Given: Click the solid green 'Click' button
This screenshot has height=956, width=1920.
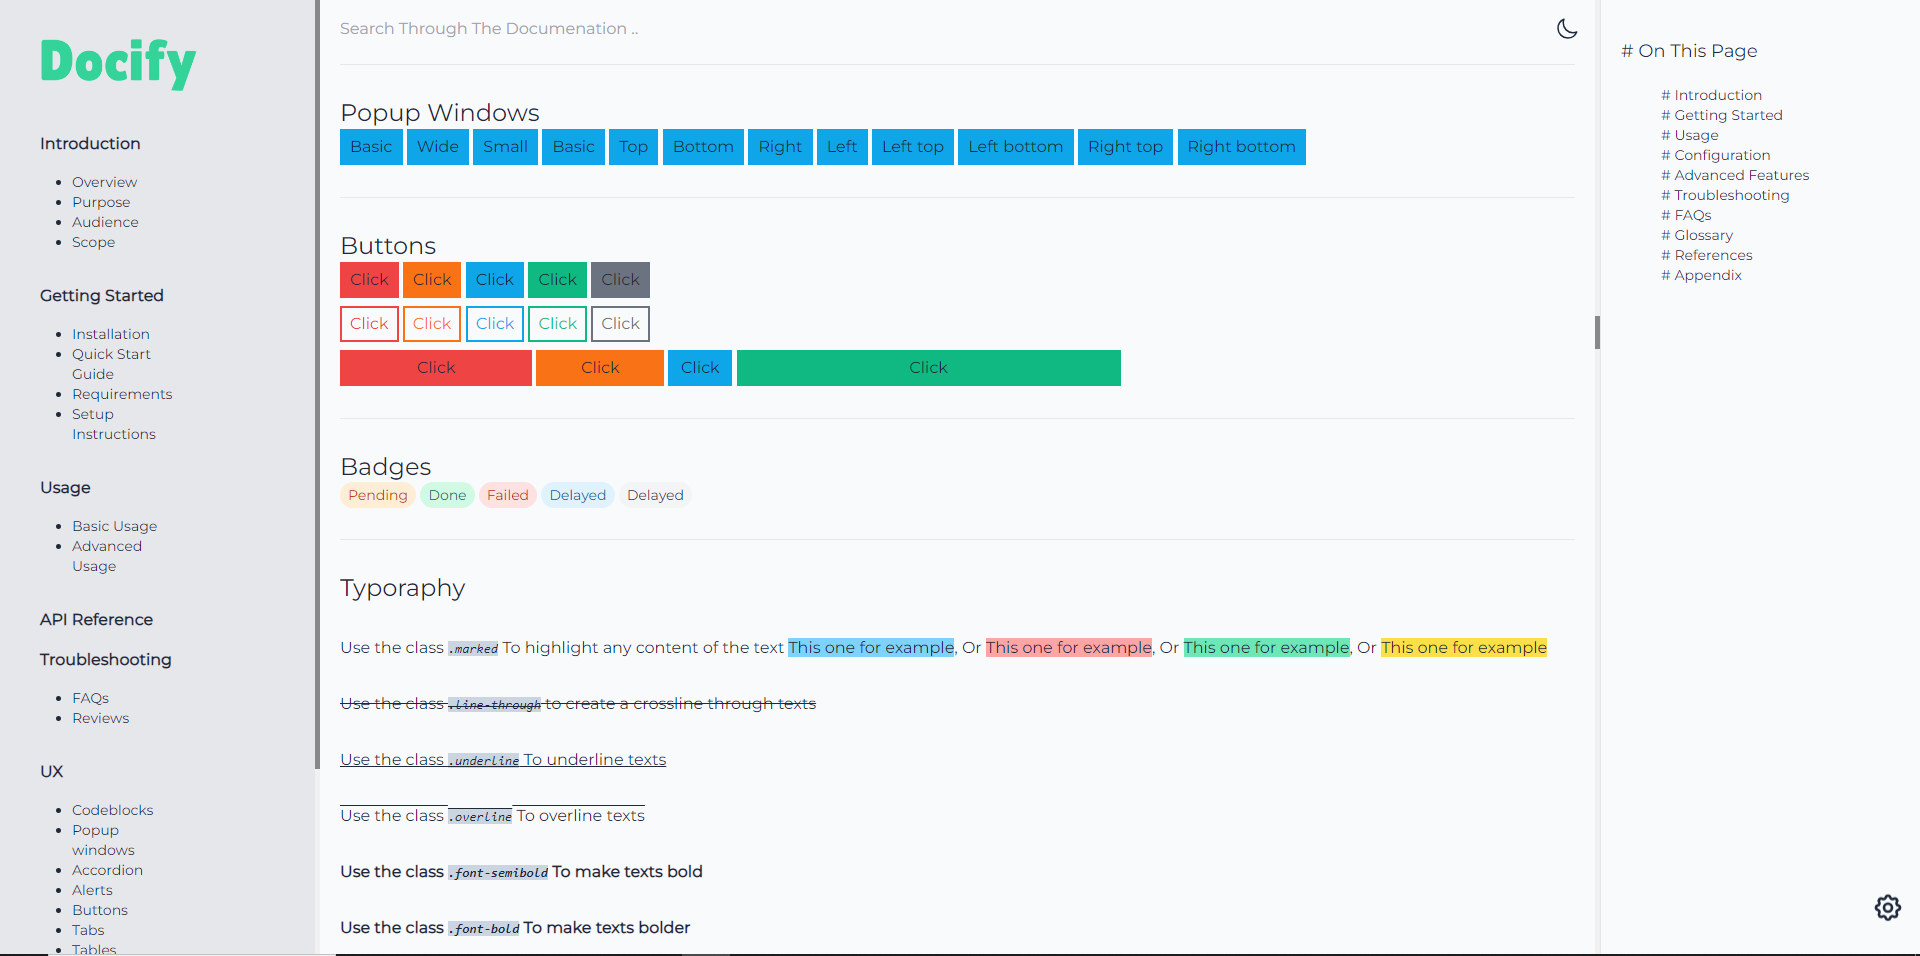Looking at the screenshot, I should coord(557,279).
